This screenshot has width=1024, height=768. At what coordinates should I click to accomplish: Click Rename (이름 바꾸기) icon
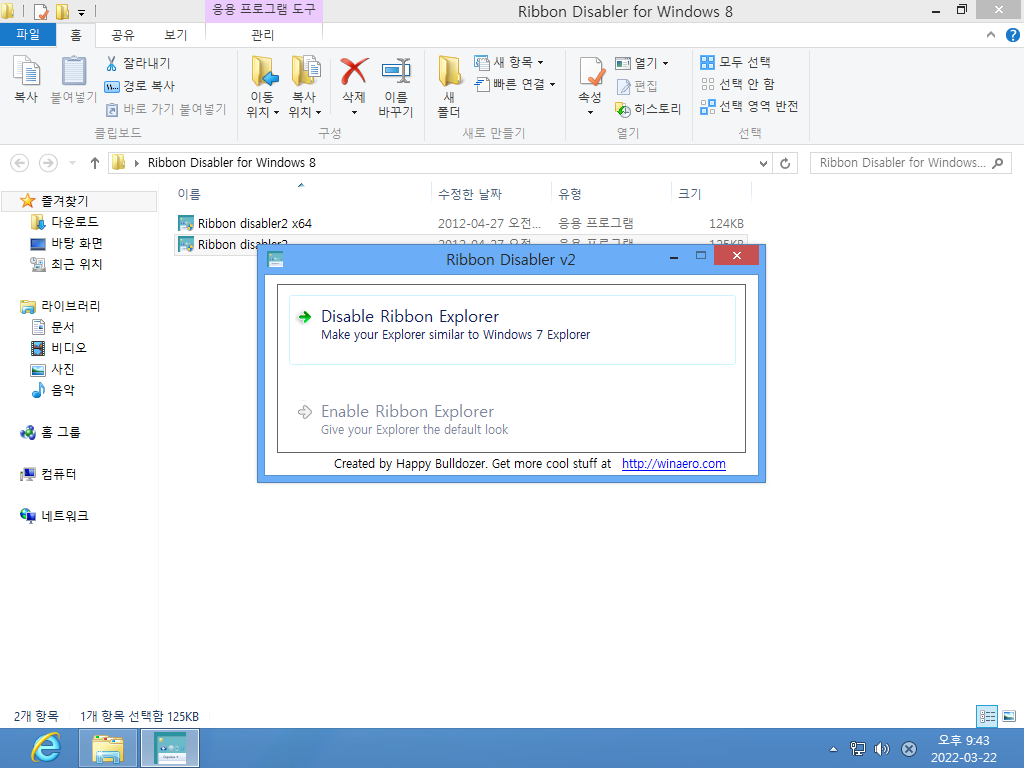(396, 87)
